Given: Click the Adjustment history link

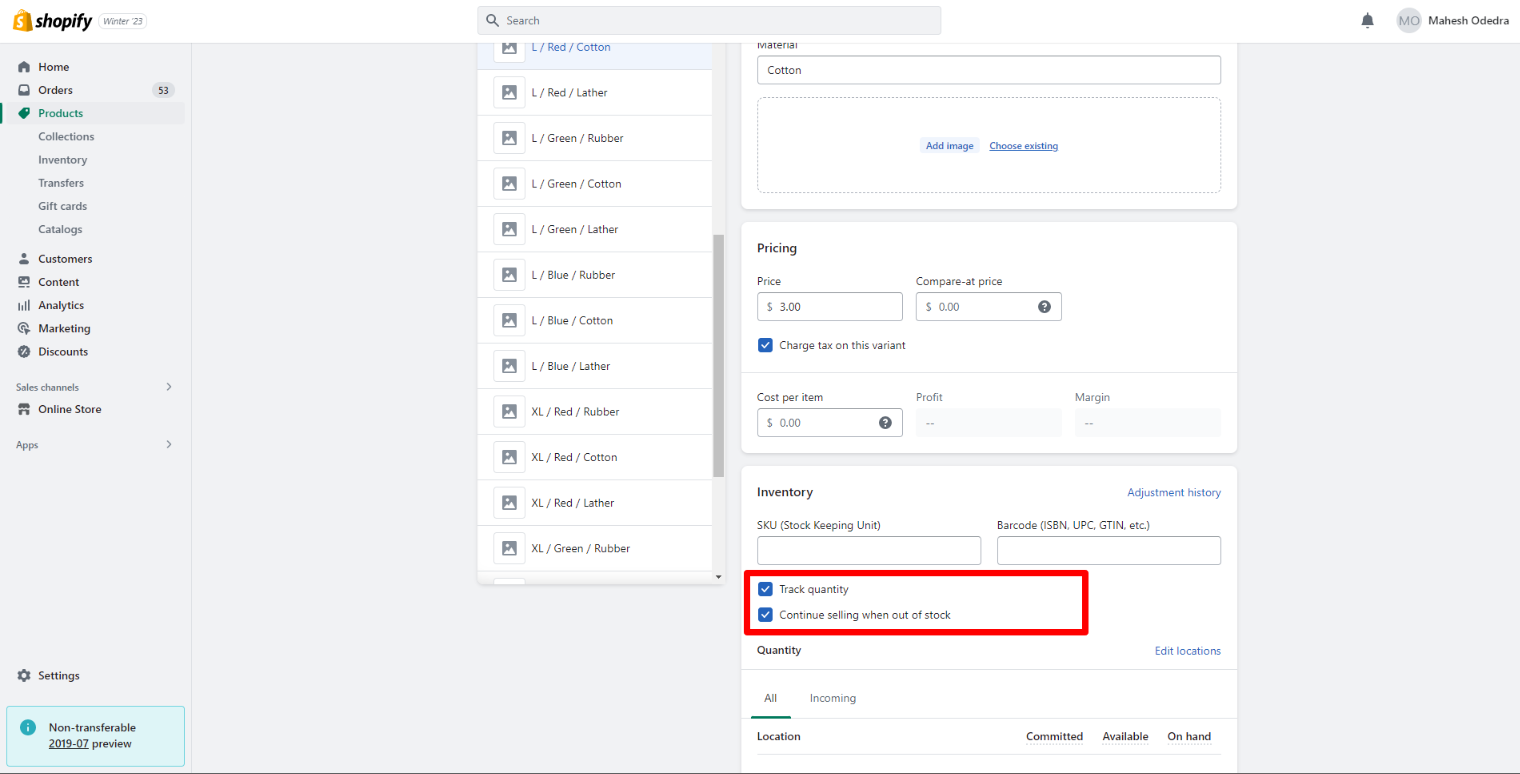Looking at the screenshot, I should point(1173,493).
